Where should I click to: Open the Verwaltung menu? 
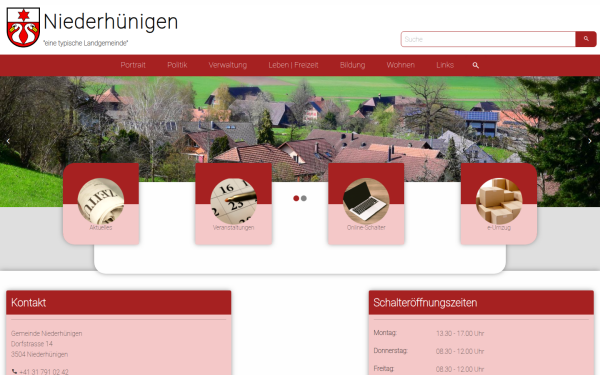pyautogui.click(x=228, y=65)
